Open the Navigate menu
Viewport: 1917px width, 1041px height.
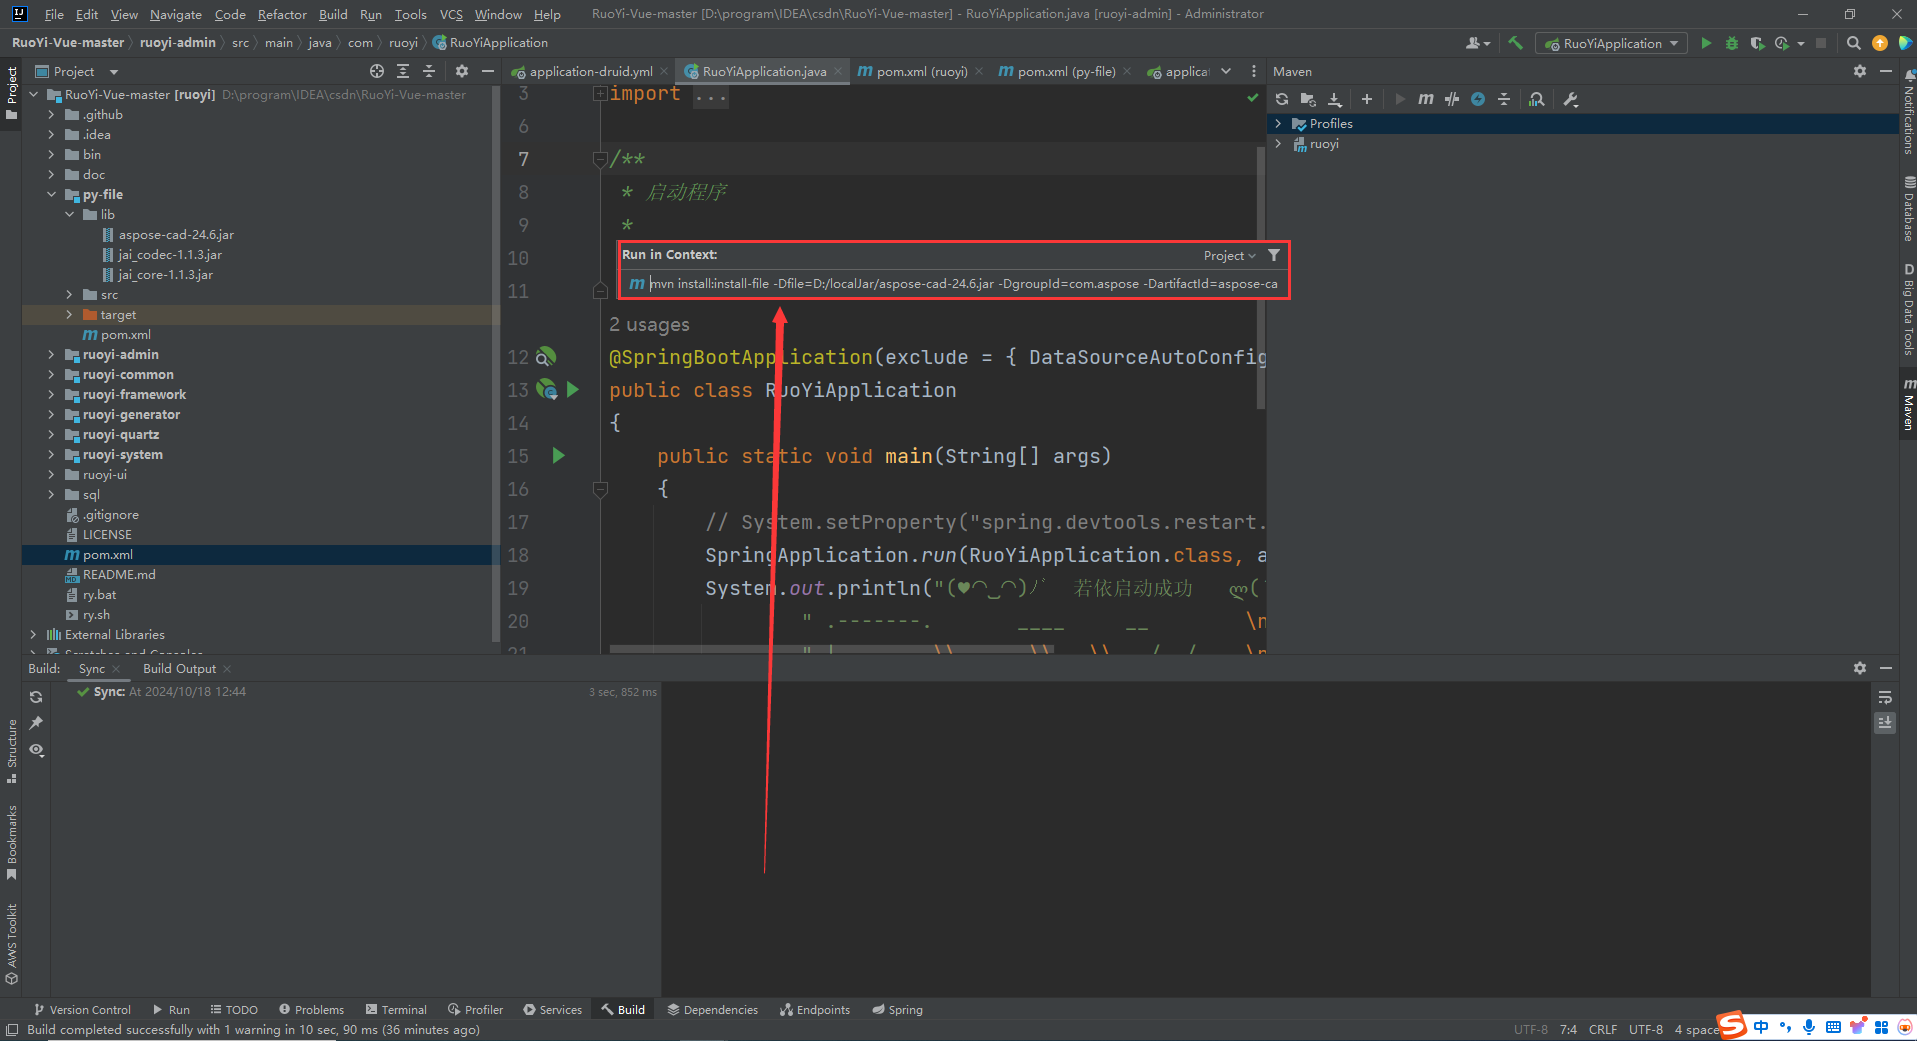pyautogui.click(x=176, y=14)
